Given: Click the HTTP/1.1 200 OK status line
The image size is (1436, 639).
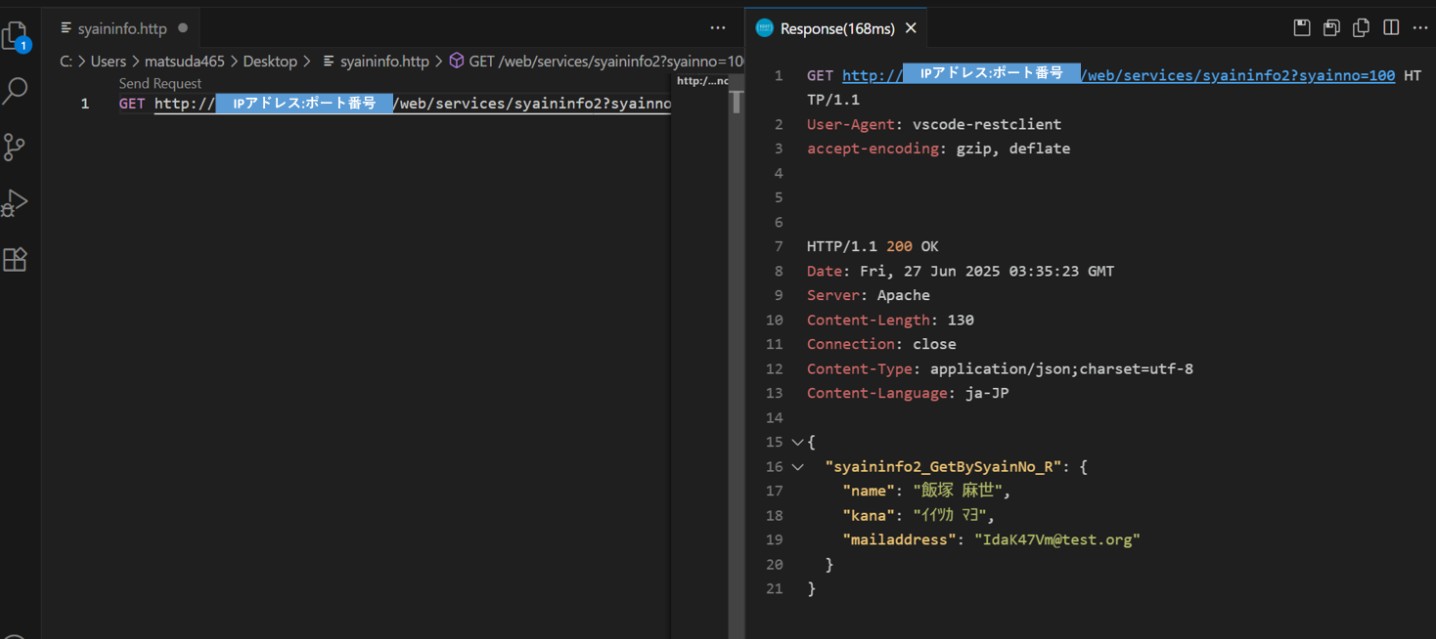Looking at the screenshot, I should 872,246.
